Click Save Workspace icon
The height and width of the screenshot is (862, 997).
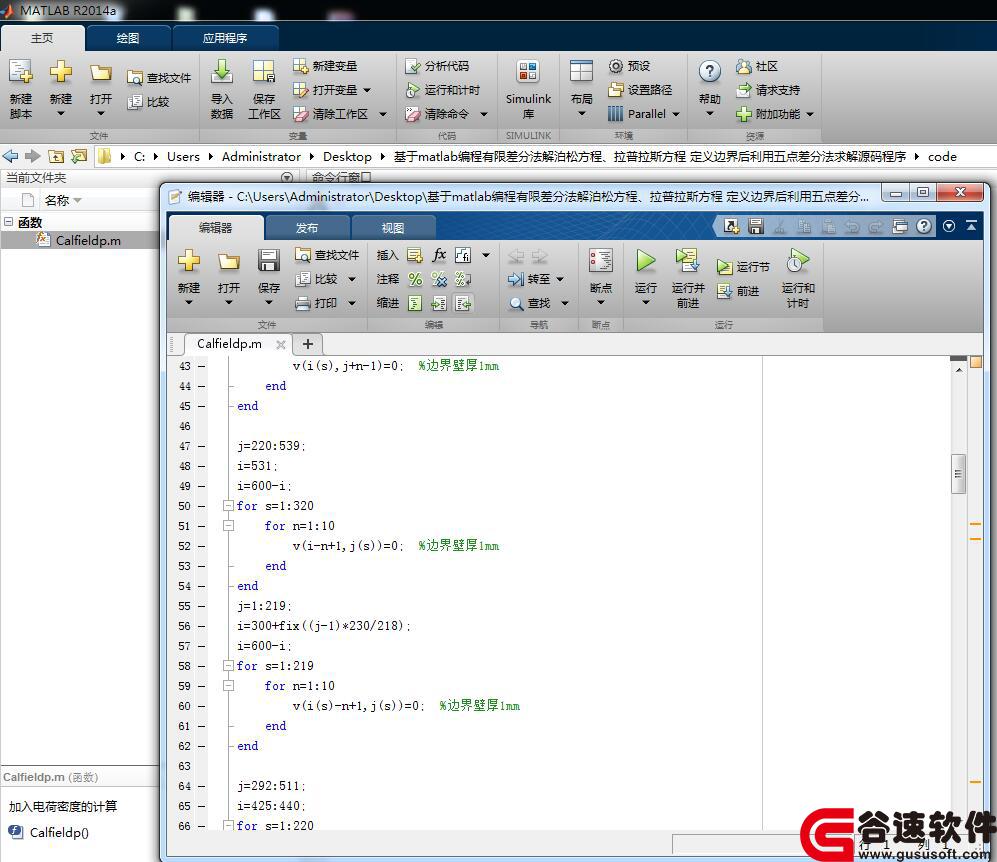pyautogui.click(x=264, y=72)
